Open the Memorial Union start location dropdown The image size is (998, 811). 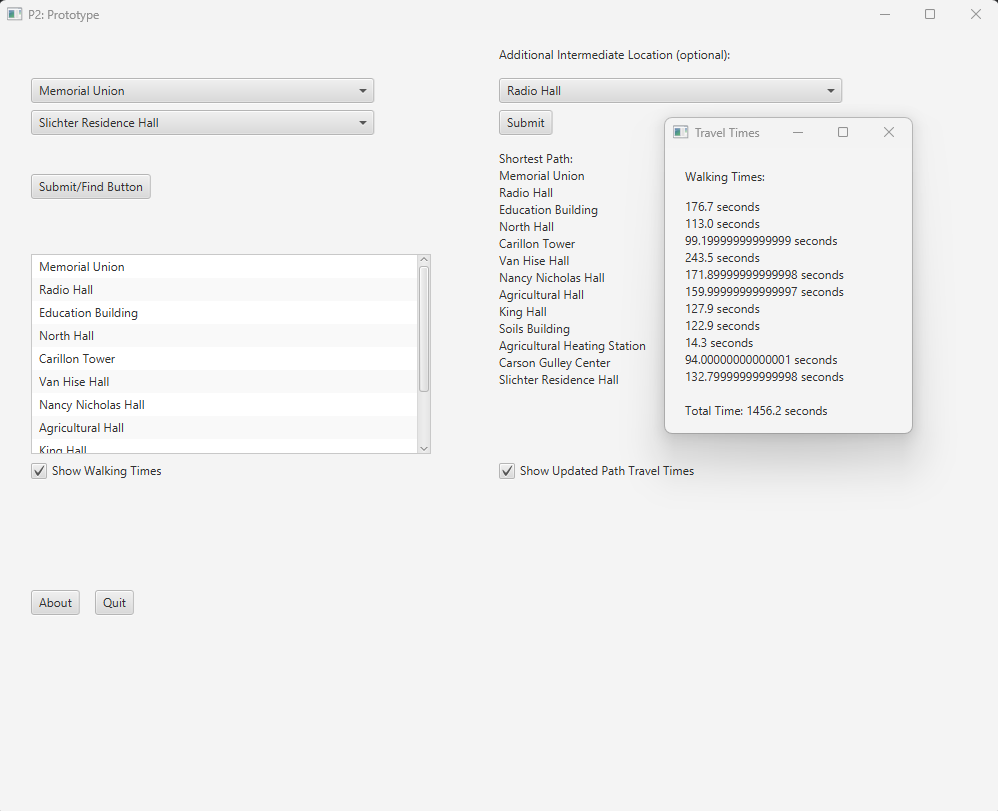click(x=202, y=91)
